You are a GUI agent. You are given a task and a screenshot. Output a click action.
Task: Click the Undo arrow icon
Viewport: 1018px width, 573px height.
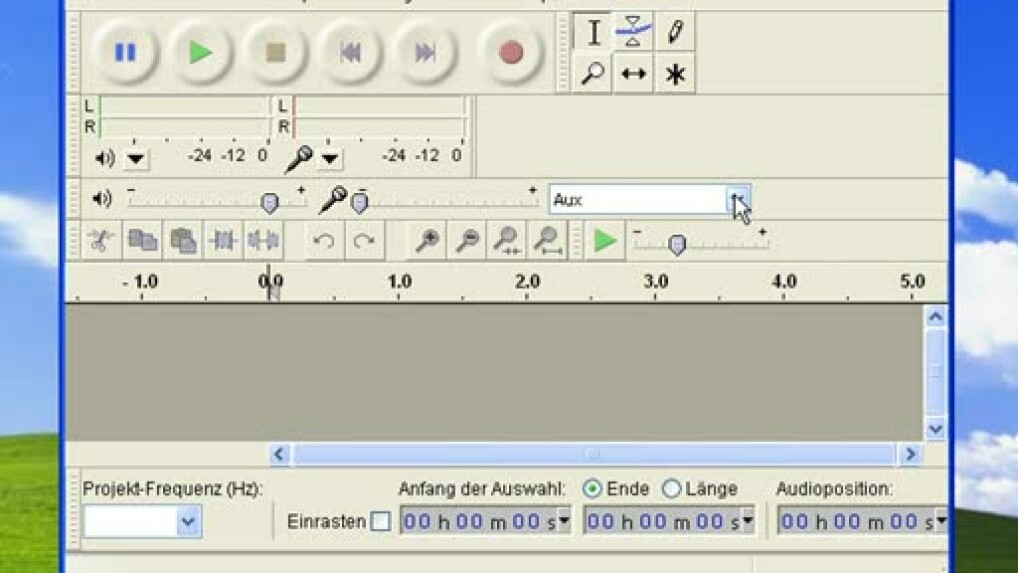(322, 240)
